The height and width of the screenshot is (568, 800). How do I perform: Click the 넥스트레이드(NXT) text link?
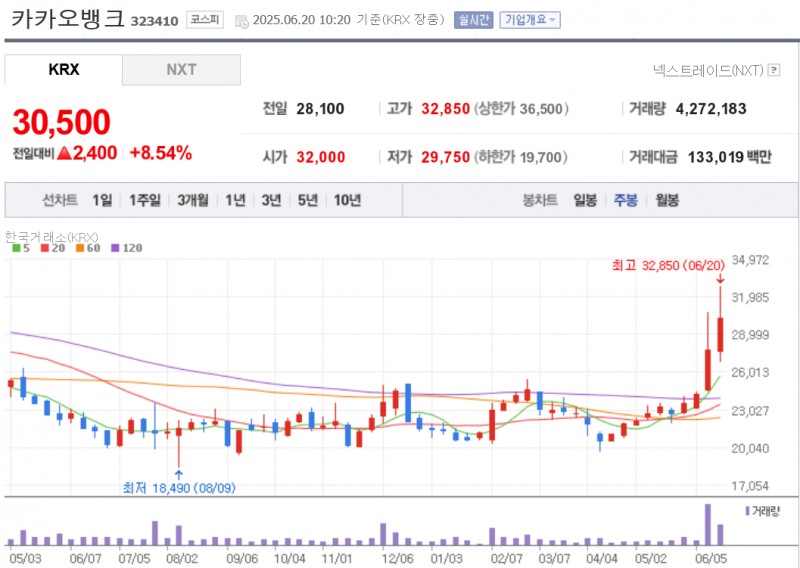(708, 70)
